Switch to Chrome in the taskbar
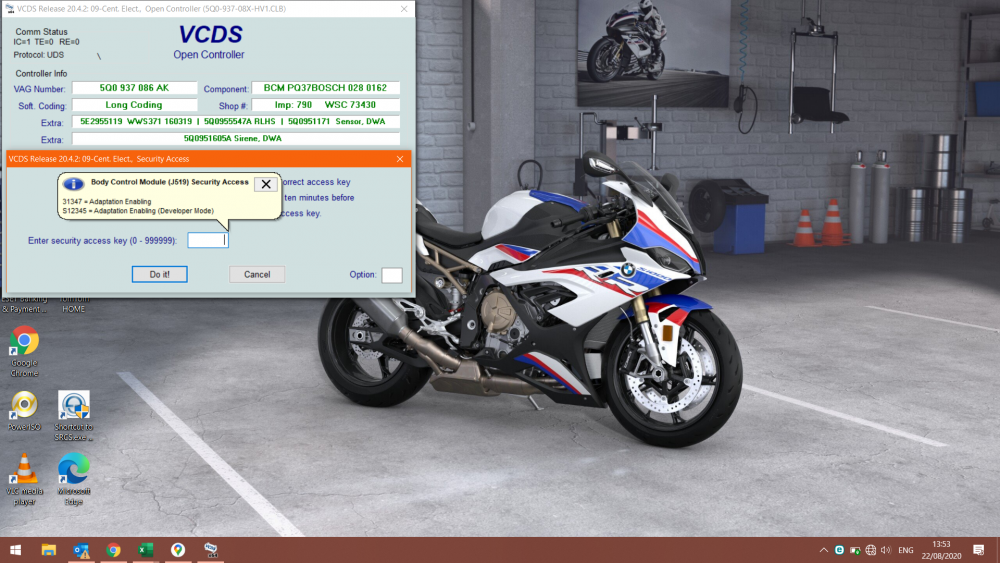 114,550
